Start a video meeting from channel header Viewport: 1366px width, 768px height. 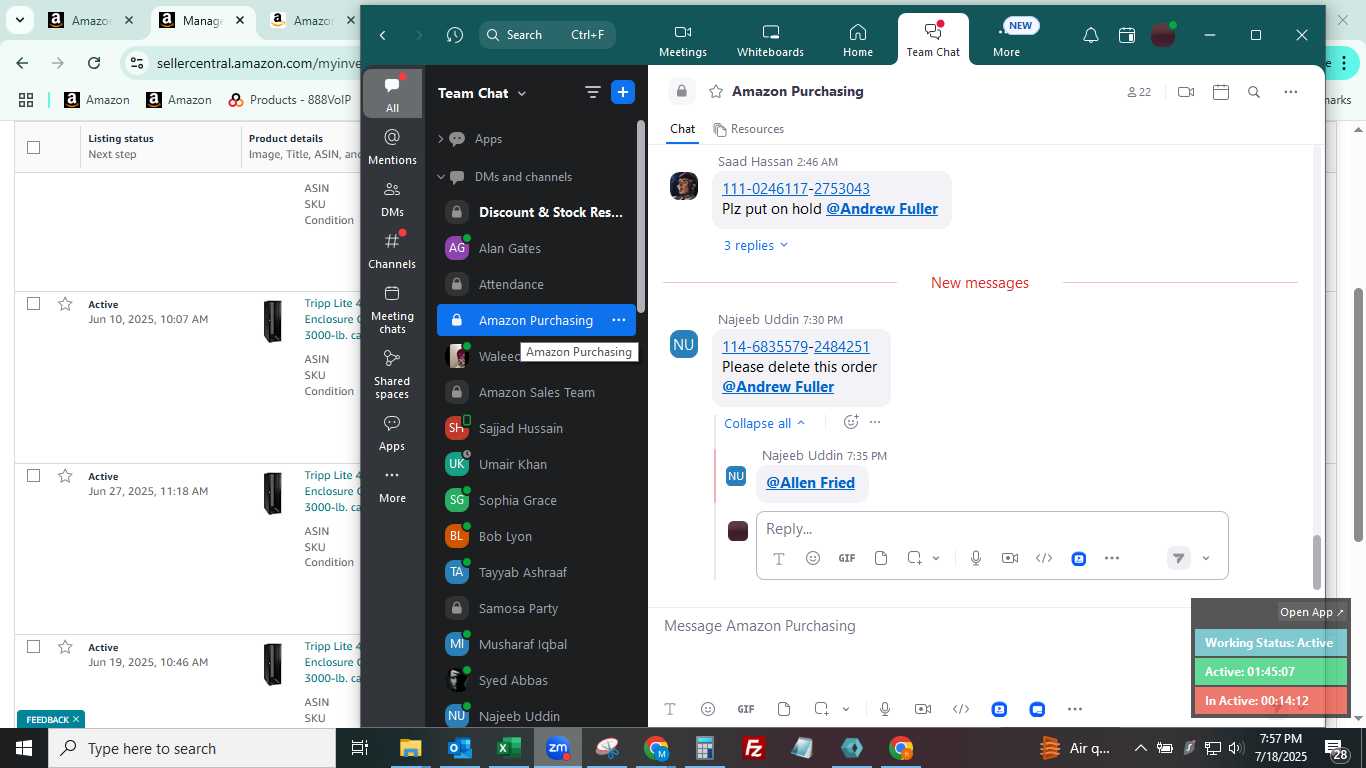(x=1186, y=92)
